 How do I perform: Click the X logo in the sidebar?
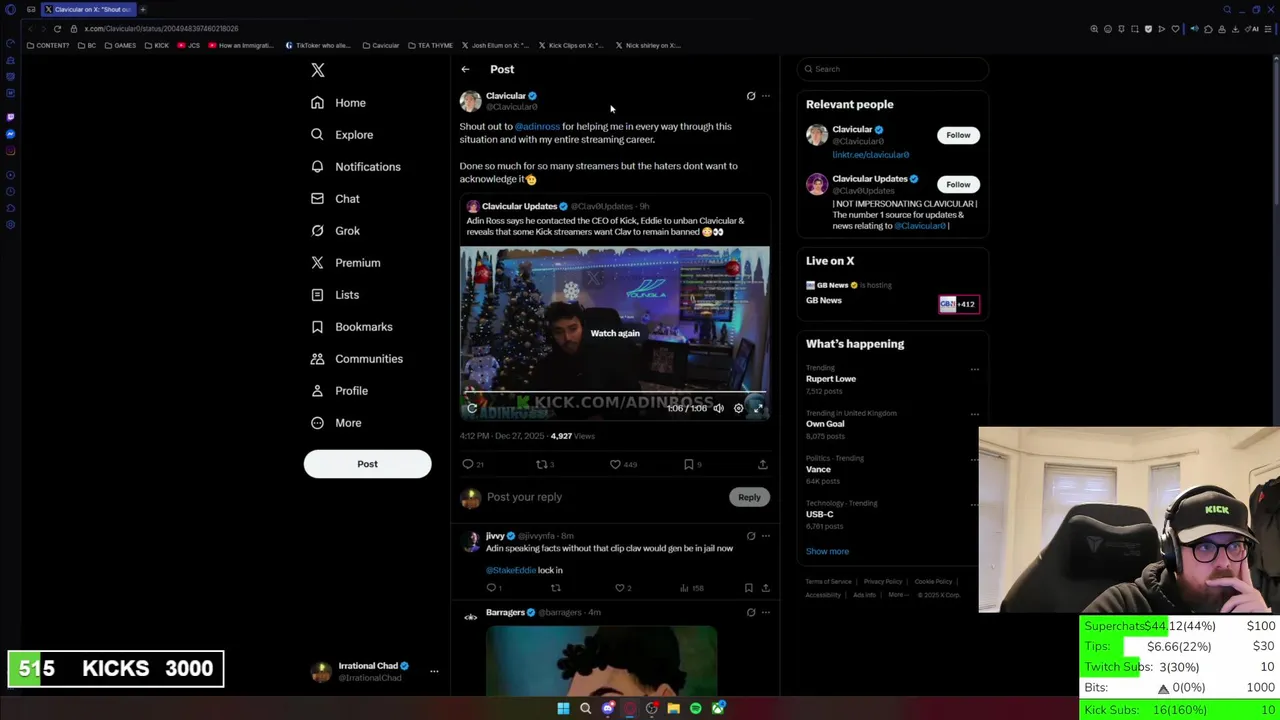tap(317, 70)
